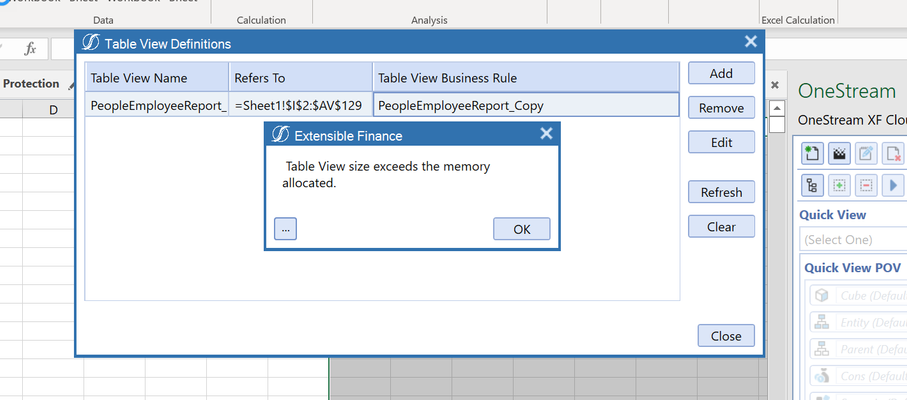This screenshot has height=400, width=907.
Task: Close the Table View Definitions dialog via Close button
Action: point(726,336)
